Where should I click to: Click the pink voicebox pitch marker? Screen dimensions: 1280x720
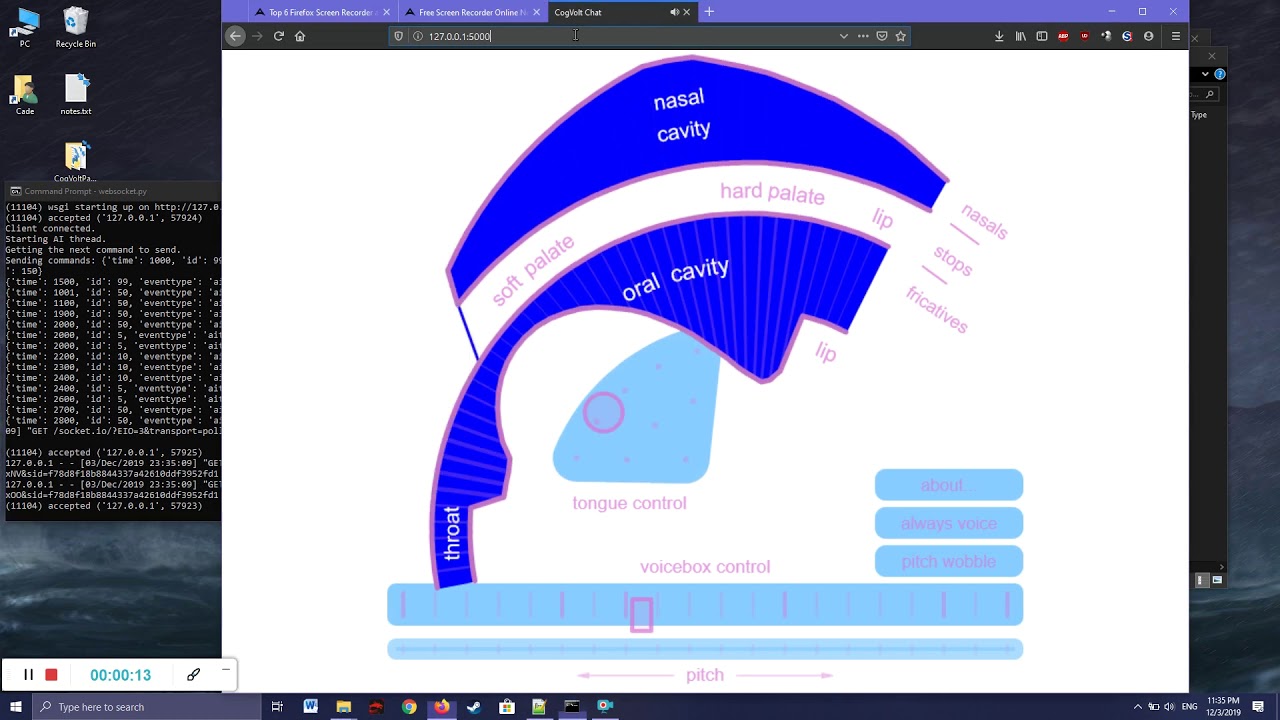[641, 614]
